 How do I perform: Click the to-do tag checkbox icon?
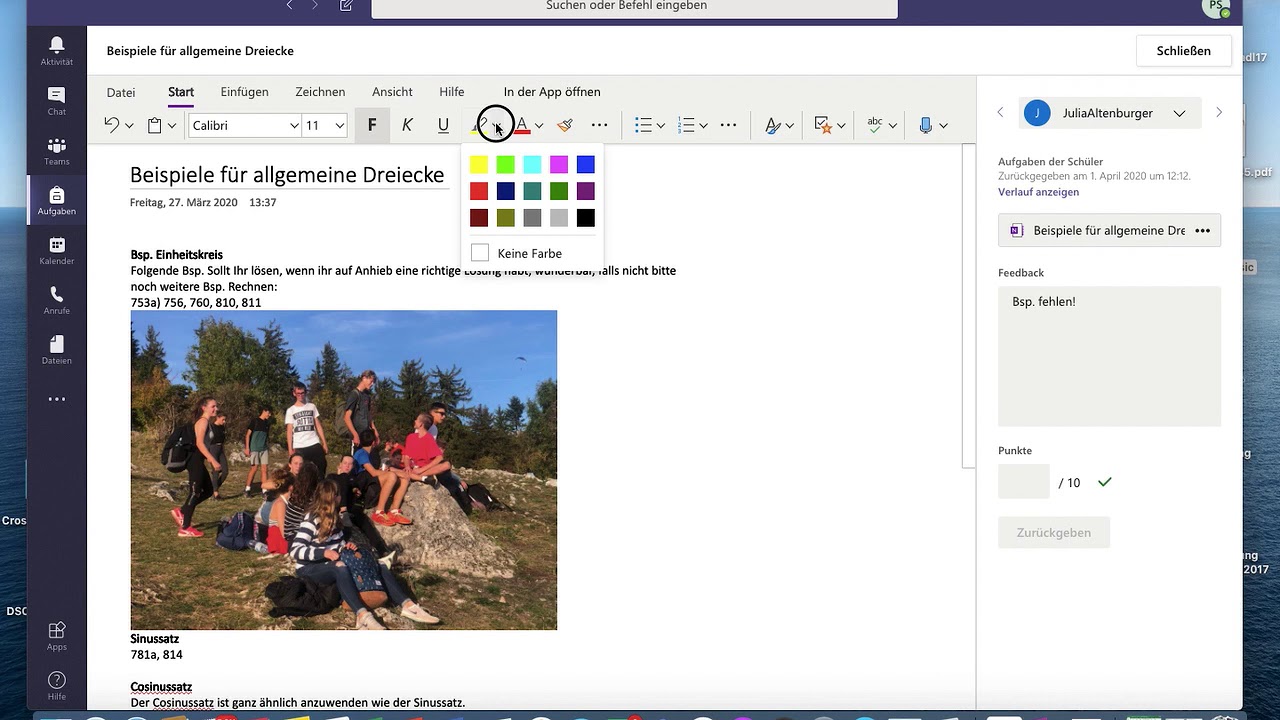pos(823,125)
